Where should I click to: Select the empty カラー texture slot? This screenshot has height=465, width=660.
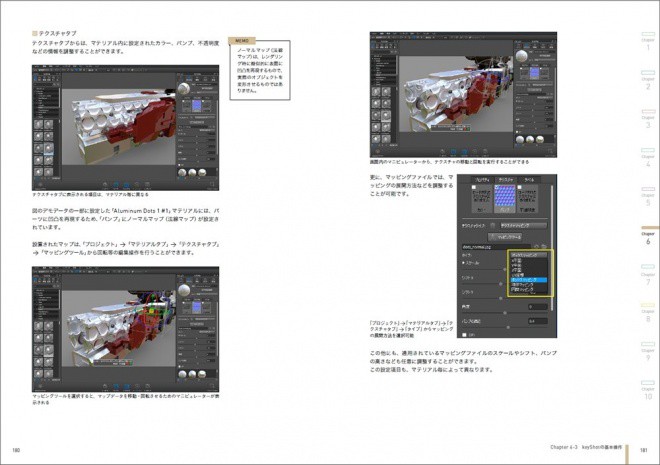(482, 199)
